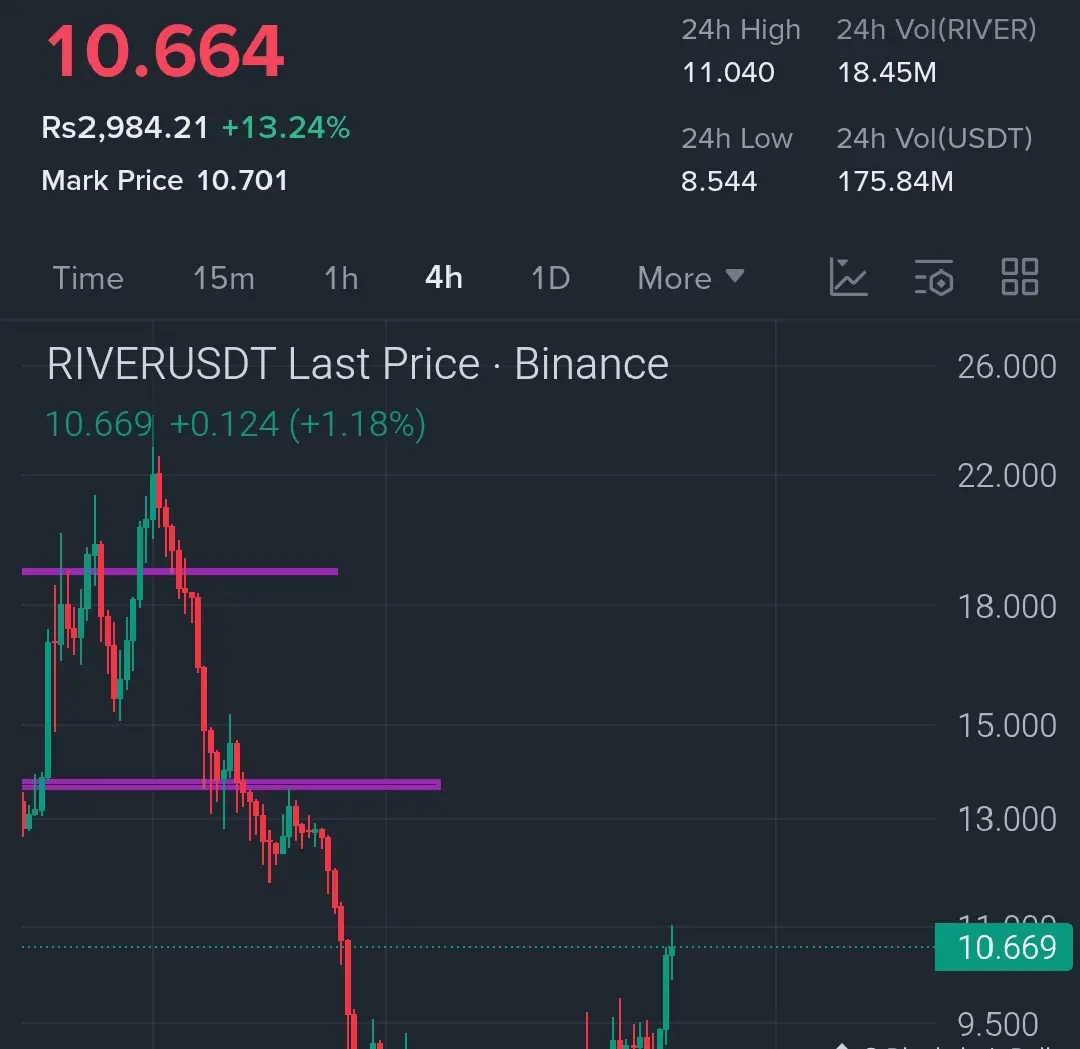Select the upper purple horizontal line
Screen dimensions: 1080x1049
pos(180,571)
